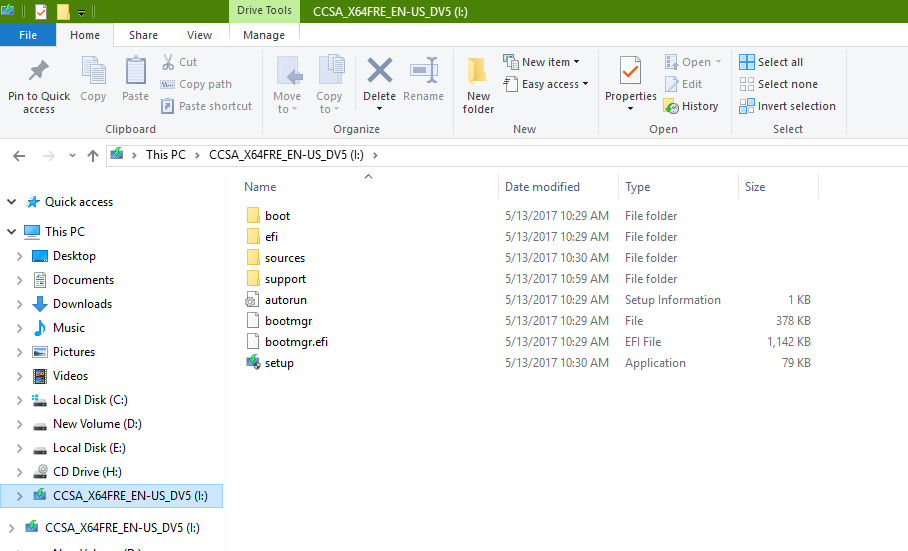This screenshot has width=908, height=551.
Task: Click the Move to icon
Action: [x=288, y=71]
